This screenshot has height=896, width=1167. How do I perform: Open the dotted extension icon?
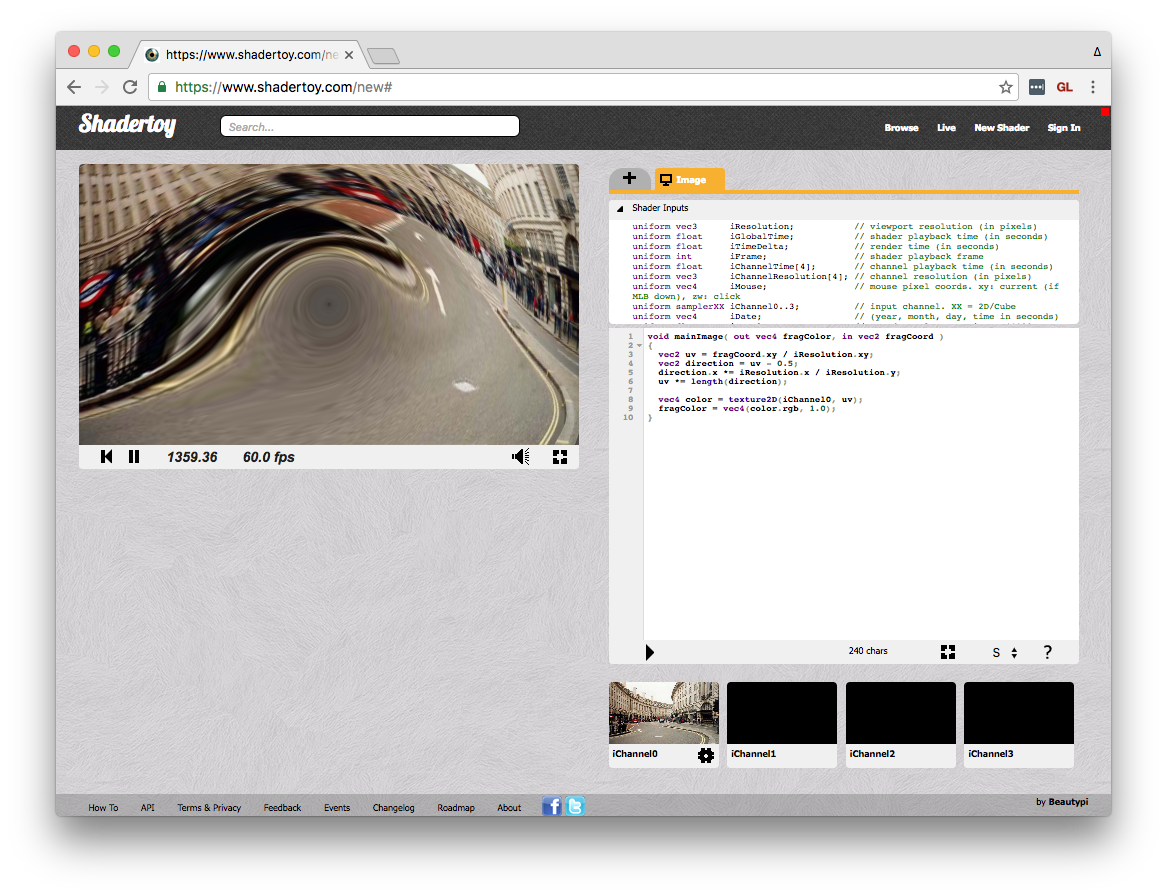1037,87
